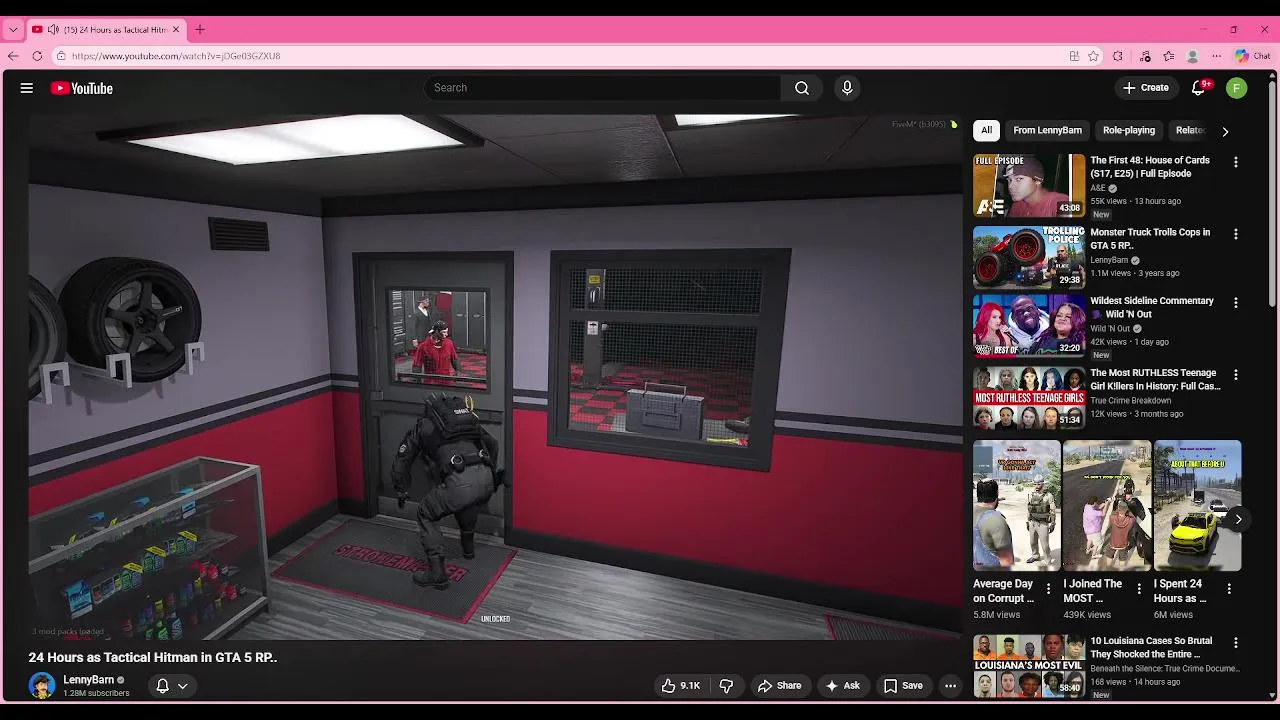Open Most RUTHLESS Teenage Girls thumbnail
1280x720 pixels.
click(1029, 398)
